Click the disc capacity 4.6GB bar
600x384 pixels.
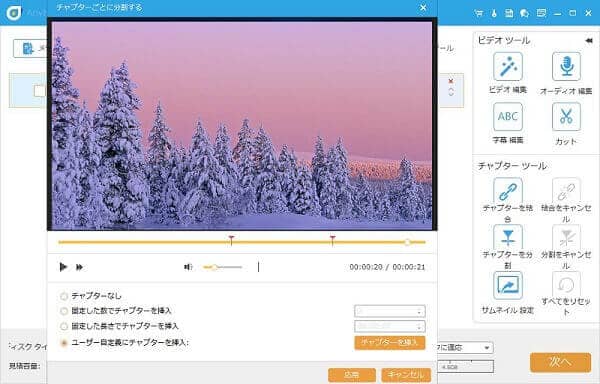[466, 367]
